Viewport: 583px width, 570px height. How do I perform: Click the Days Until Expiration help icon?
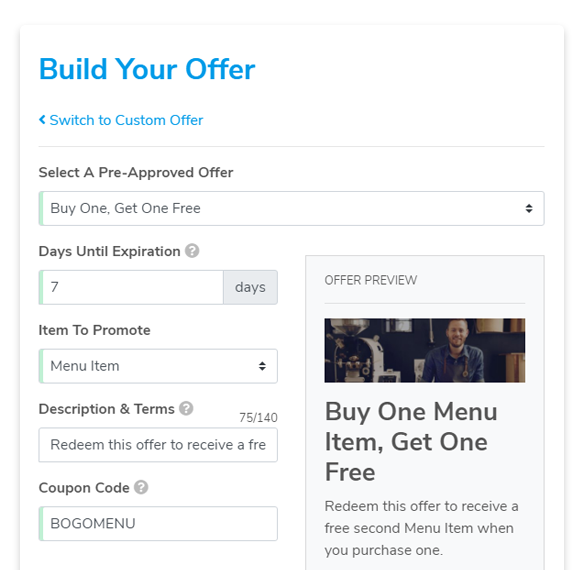pyautogui.click(x=192, y=251)
